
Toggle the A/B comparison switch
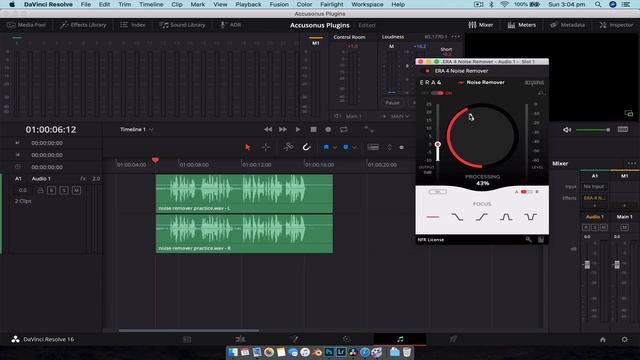coord(526,191)
